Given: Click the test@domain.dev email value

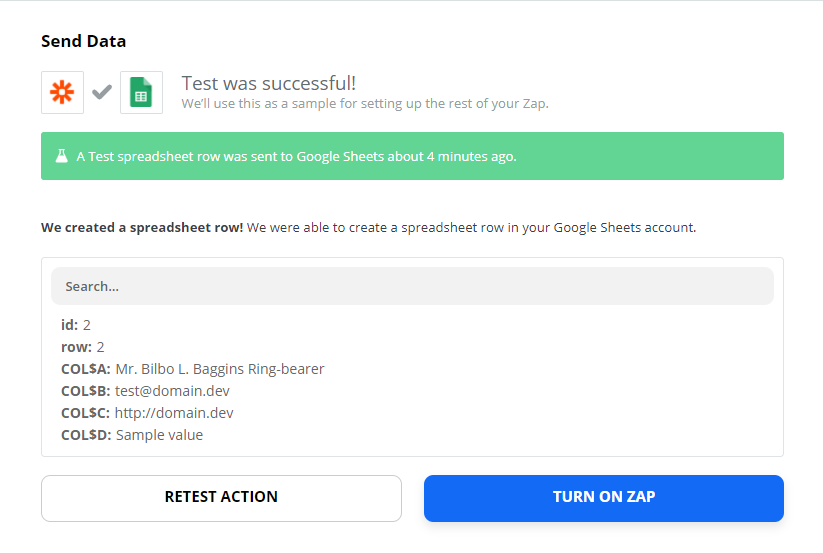Looking at the screenshot, I should [x=172, y=391].
